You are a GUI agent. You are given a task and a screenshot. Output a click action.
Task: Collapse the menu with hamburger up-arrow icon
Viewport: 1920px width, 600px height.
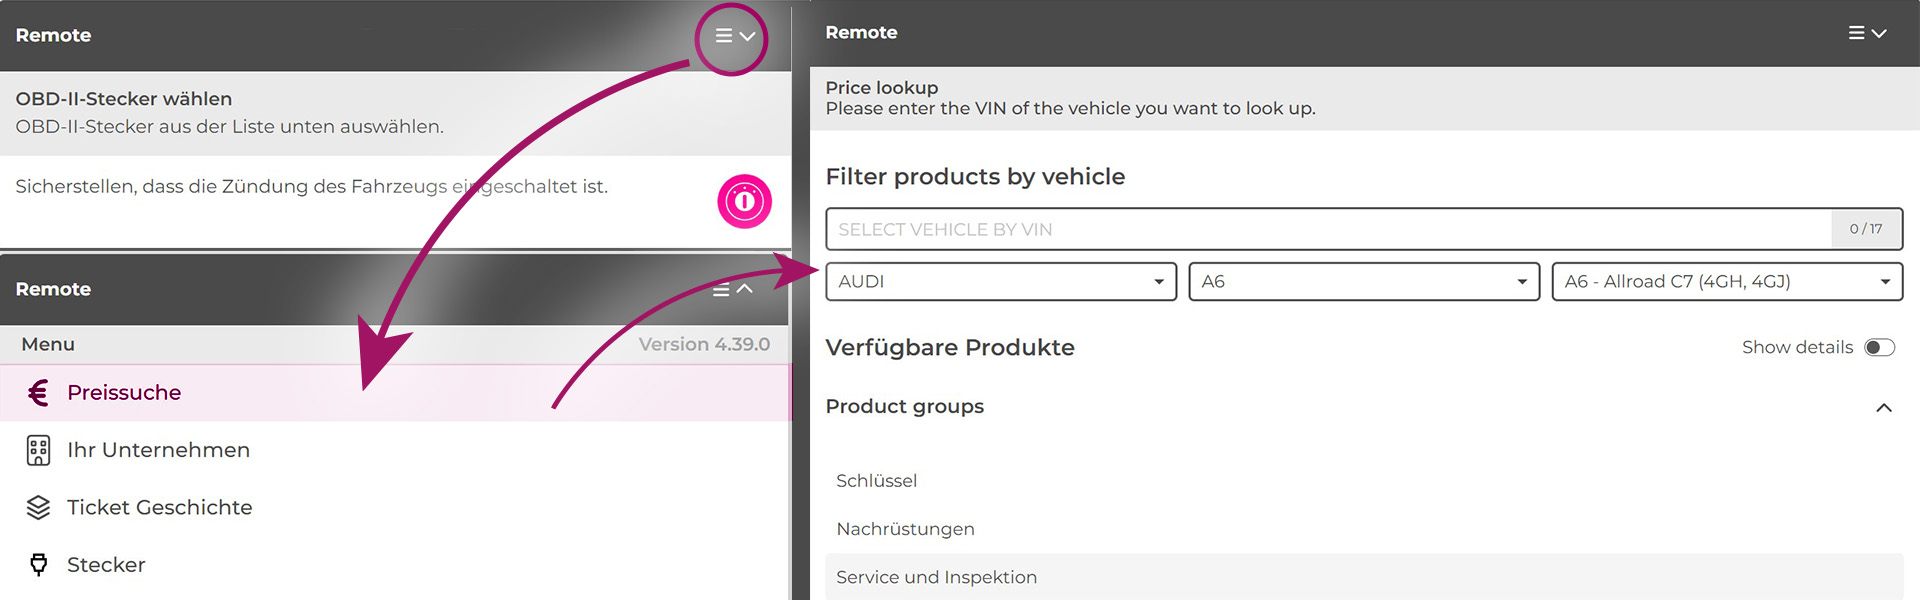pos(732,289)
